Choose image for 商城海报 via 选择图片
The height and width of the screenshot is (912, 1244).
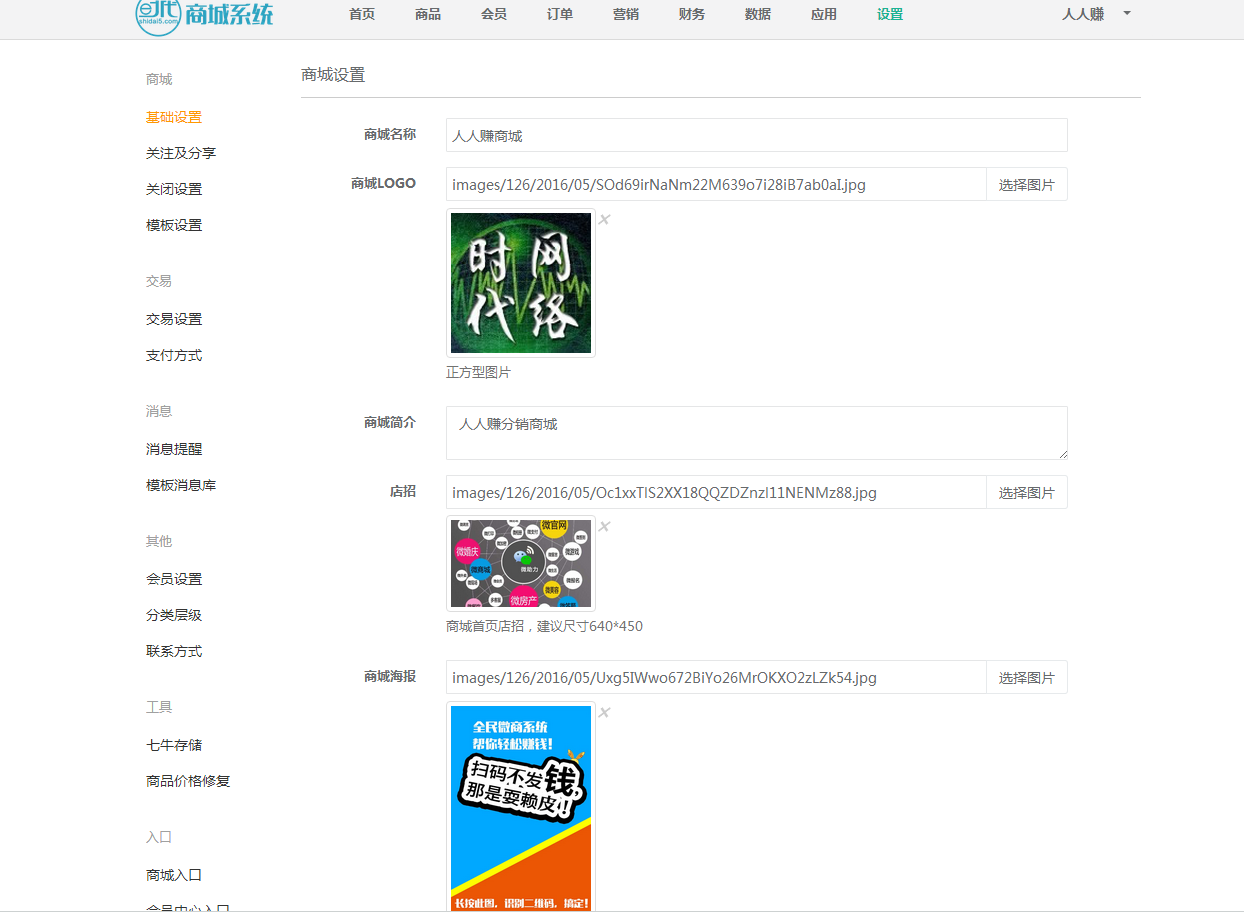point(1026,678)
